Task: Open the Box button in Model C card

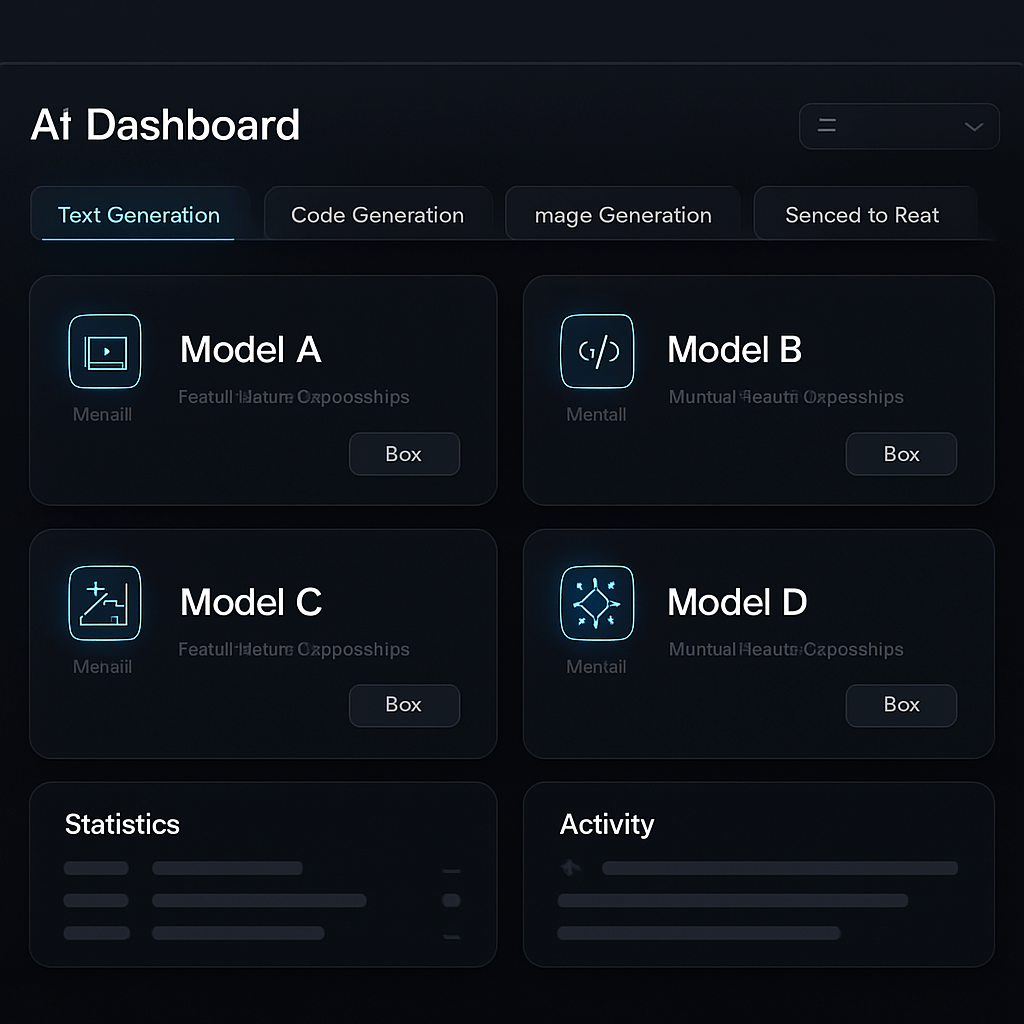Action: (x=404, y=705)
